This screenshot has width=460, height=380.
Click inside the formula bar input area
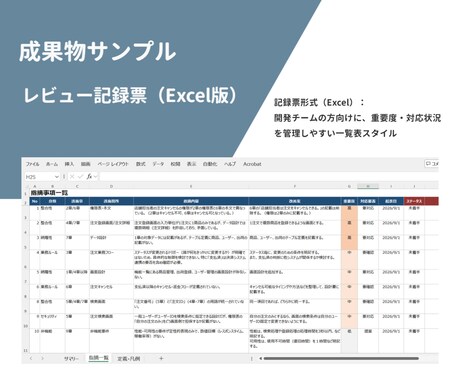[268, 177]
